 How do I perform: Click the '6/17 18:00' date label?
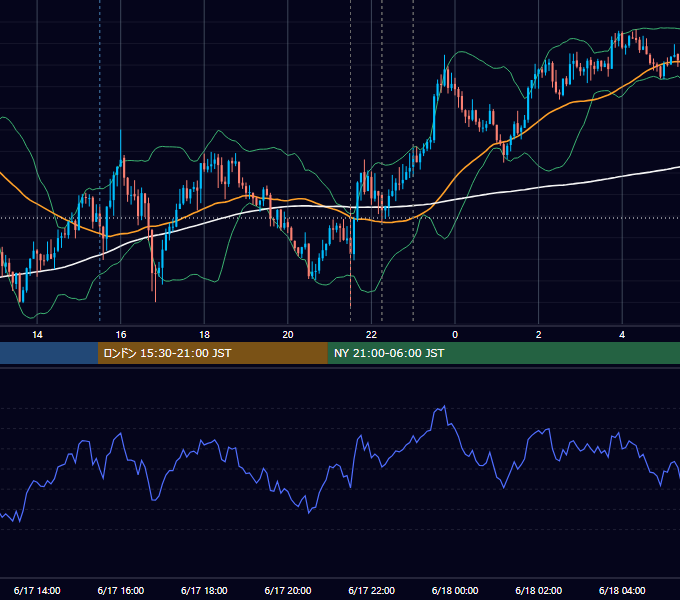tap(204, 590)
